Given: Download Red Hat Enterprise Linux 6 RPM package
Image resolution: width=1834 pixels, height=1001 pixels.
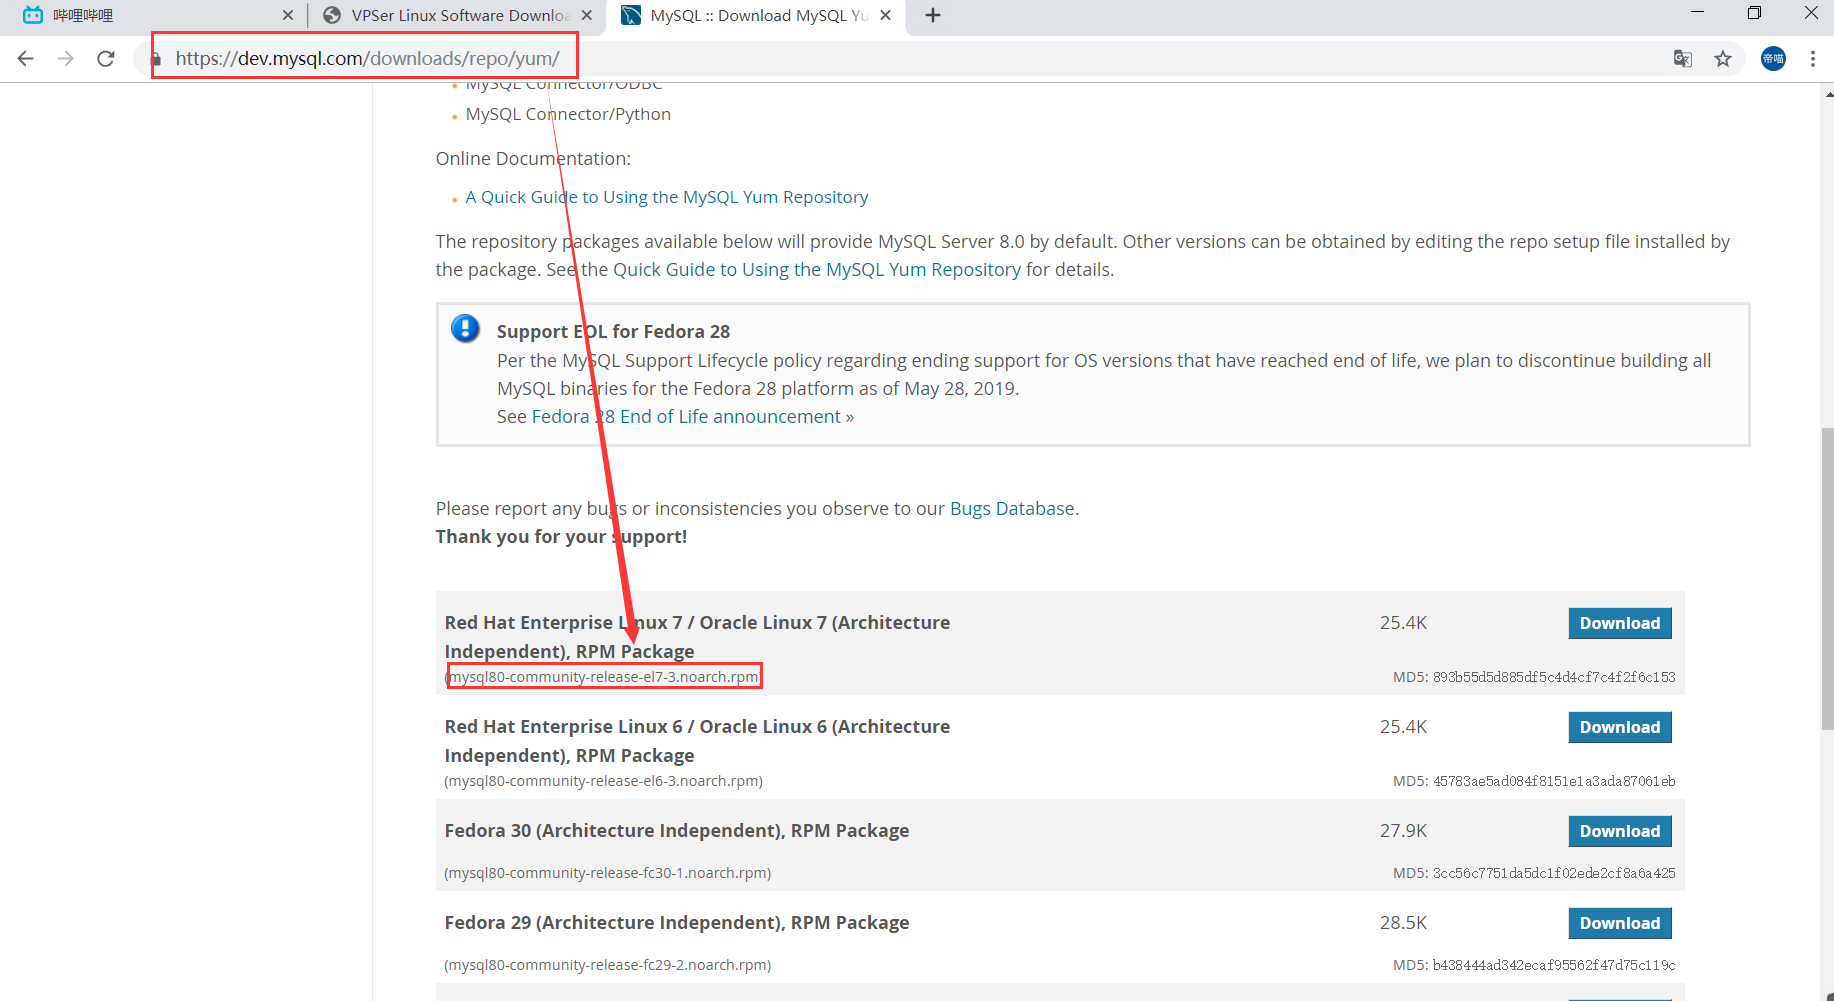Looking at the screenshot, I should point(1619,727).
